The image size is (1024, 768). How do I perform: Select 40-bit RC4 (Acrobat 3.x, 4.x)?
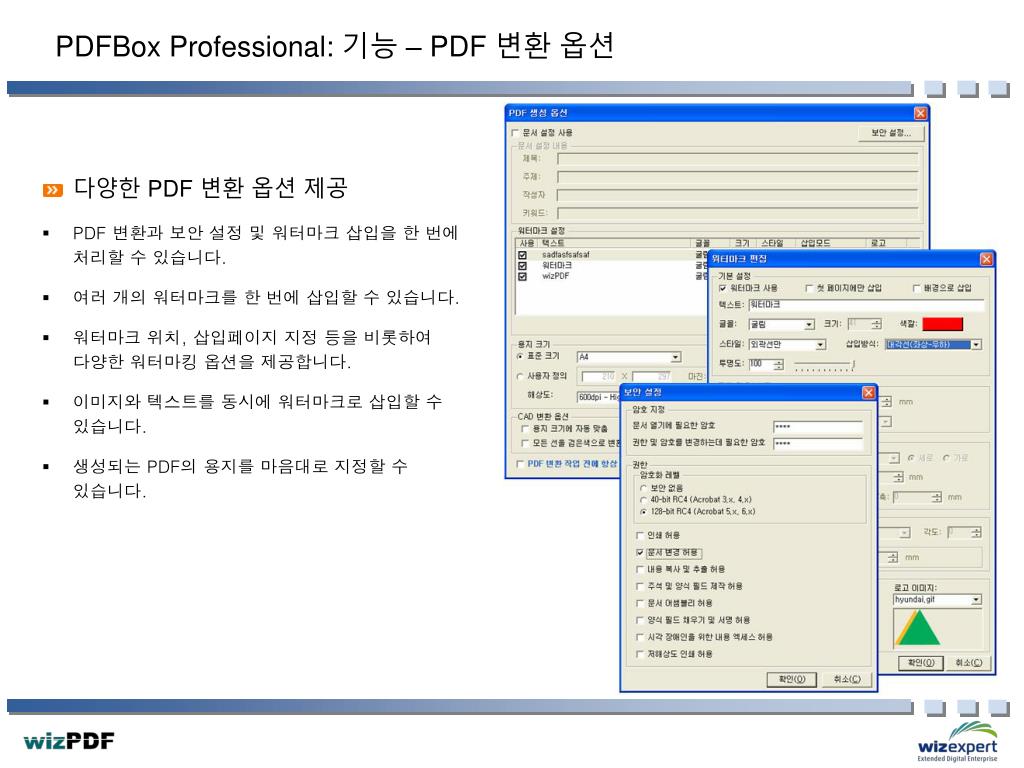click(643, 500)
